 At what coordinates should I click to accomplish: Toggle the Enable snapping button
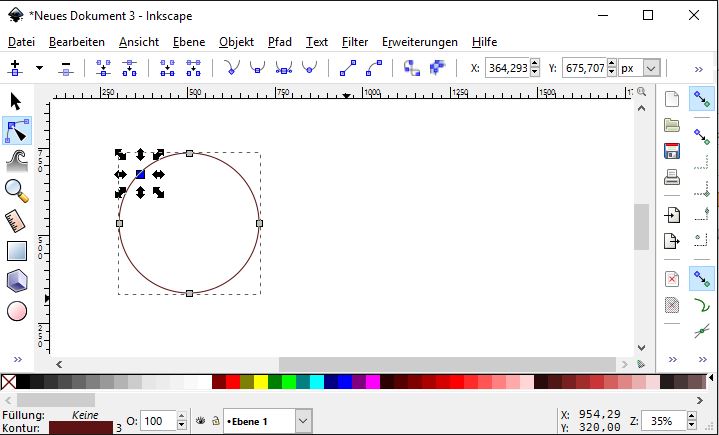tap(703, 99)
